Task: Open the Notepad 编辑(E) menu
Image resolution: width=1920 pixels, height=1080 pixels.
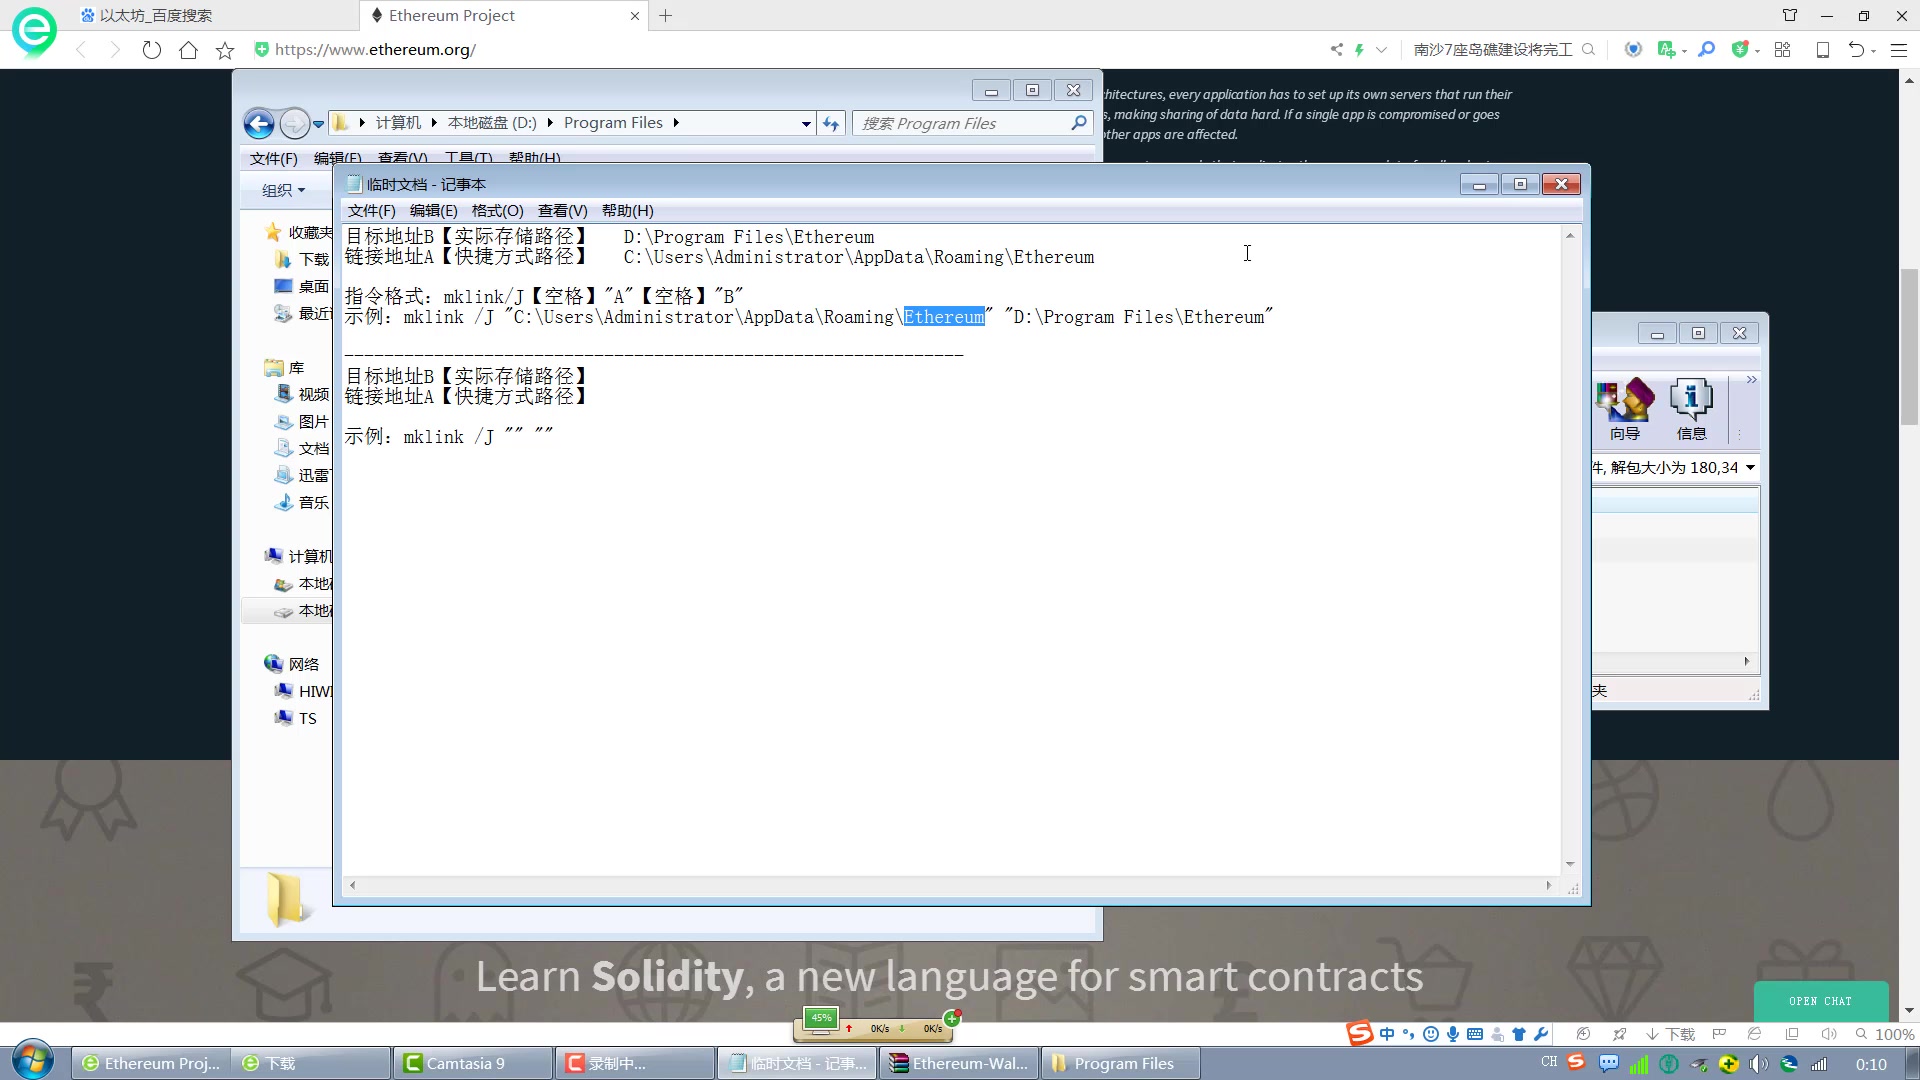Action: tap(433, 211)
